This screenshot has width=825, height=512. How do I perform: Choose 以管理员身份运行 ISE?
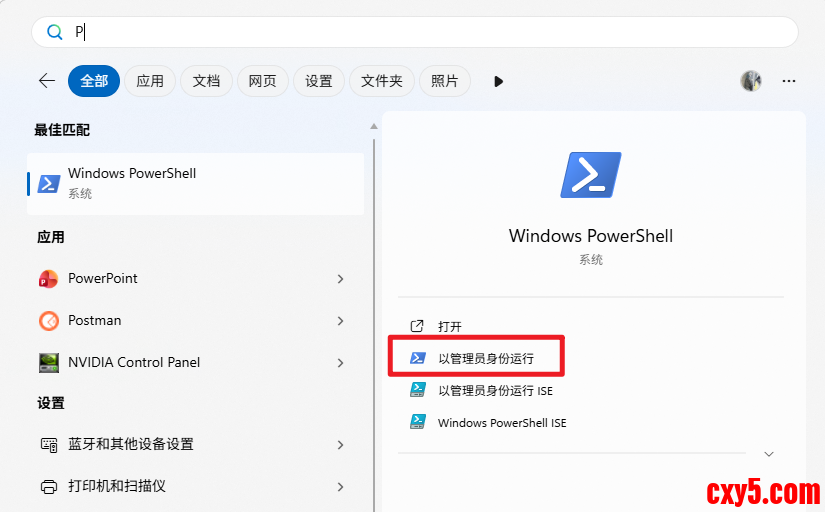tap(495, 391)
